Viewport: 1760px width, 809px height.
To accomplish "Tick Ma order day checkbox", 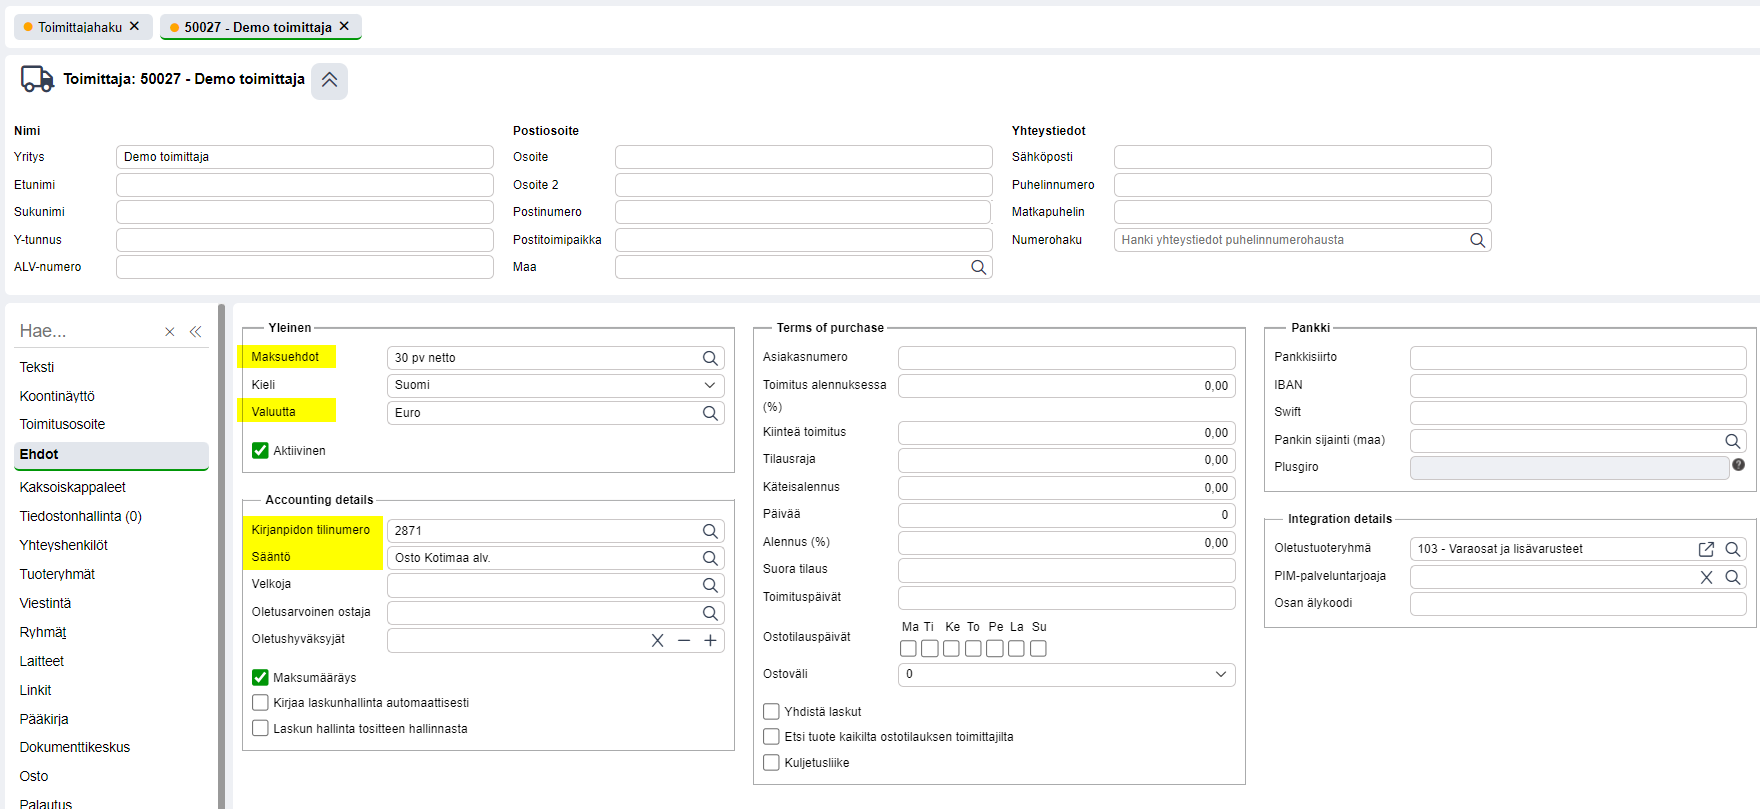I will click(x=908, y=649).
